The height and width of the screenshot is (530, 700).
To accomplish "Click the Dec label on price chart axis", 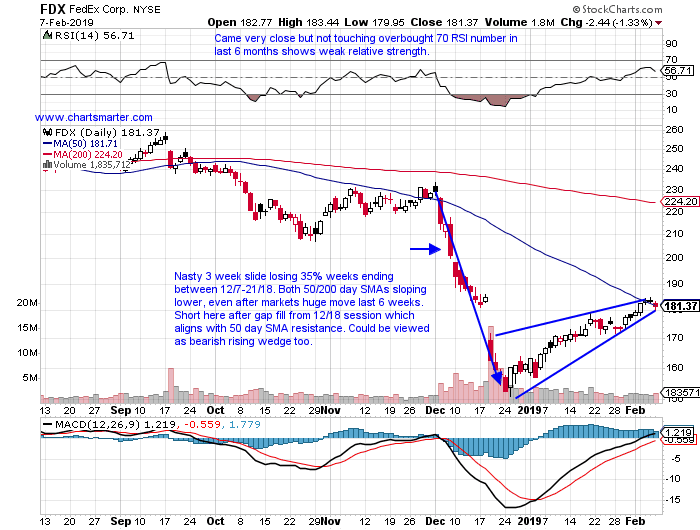I will coord(435,410).
